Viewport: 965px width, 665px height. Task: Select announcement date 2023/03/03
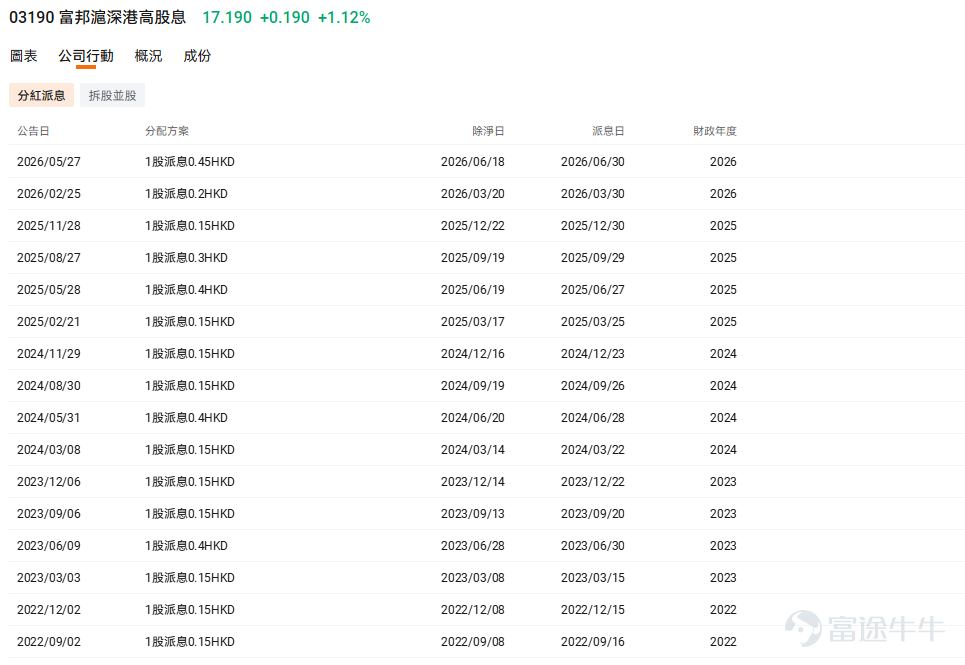click(x=49, y=578)
